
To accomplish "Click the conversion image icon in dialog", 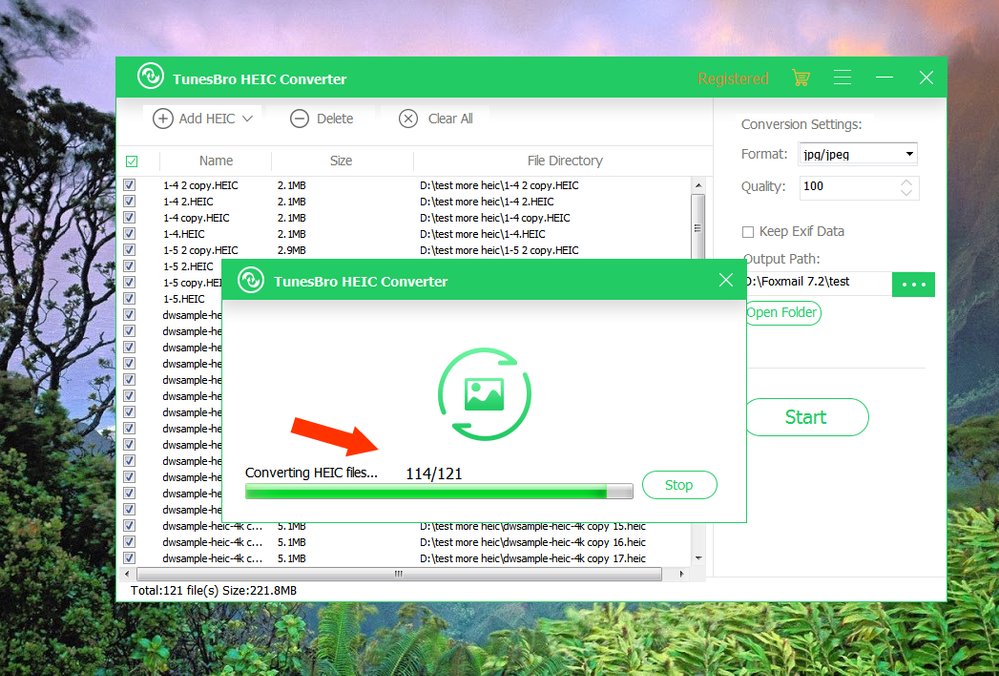I will click(484, 394).
